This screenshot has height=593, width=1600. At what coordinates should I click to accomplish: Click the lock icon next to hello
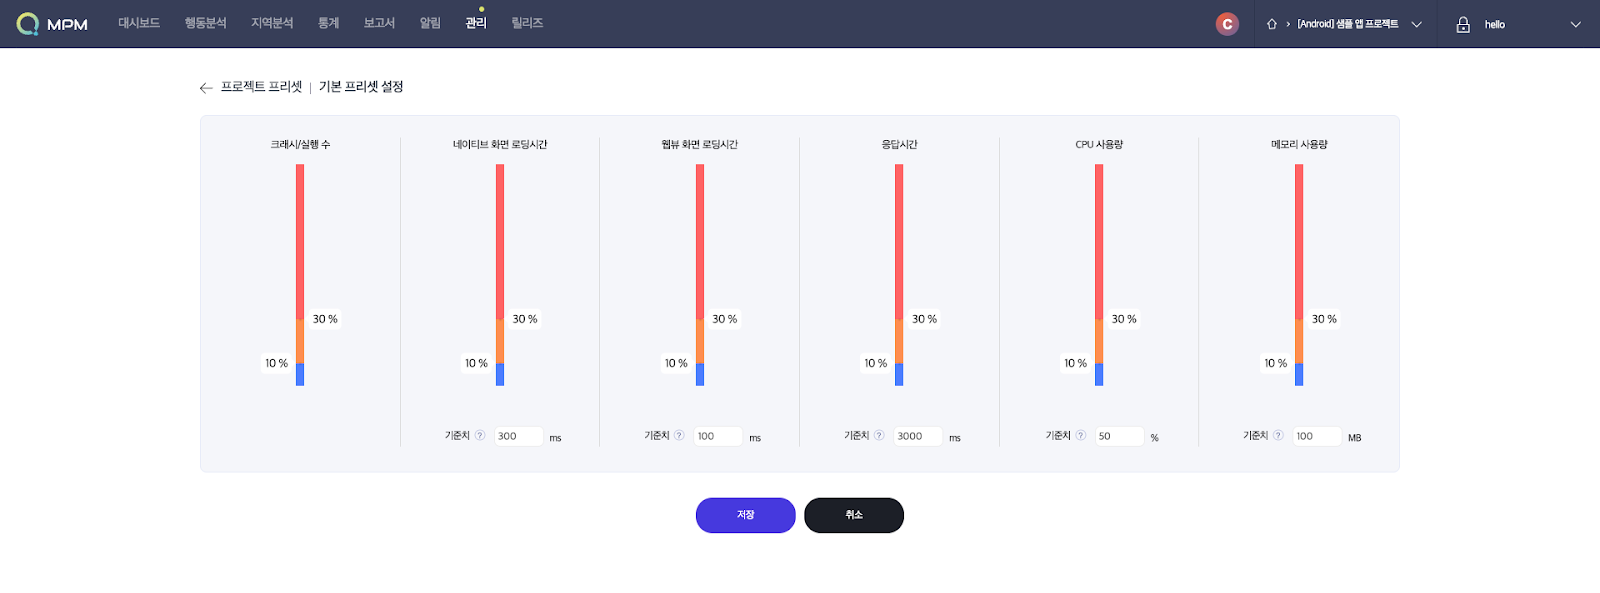(1463, 24)
